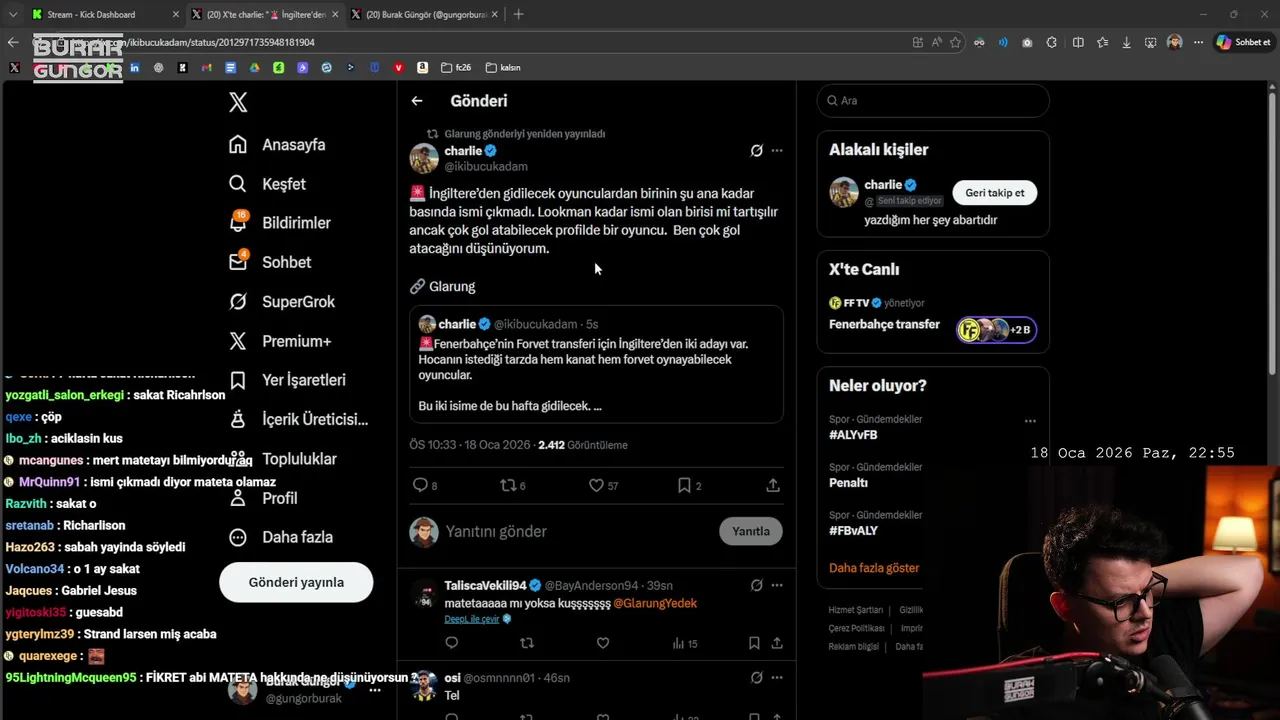Viewport: 1280px width, 720px height.
Task: Click the Gönderi yayınla button
Action: pyautogui.click(x=296, y=582)
